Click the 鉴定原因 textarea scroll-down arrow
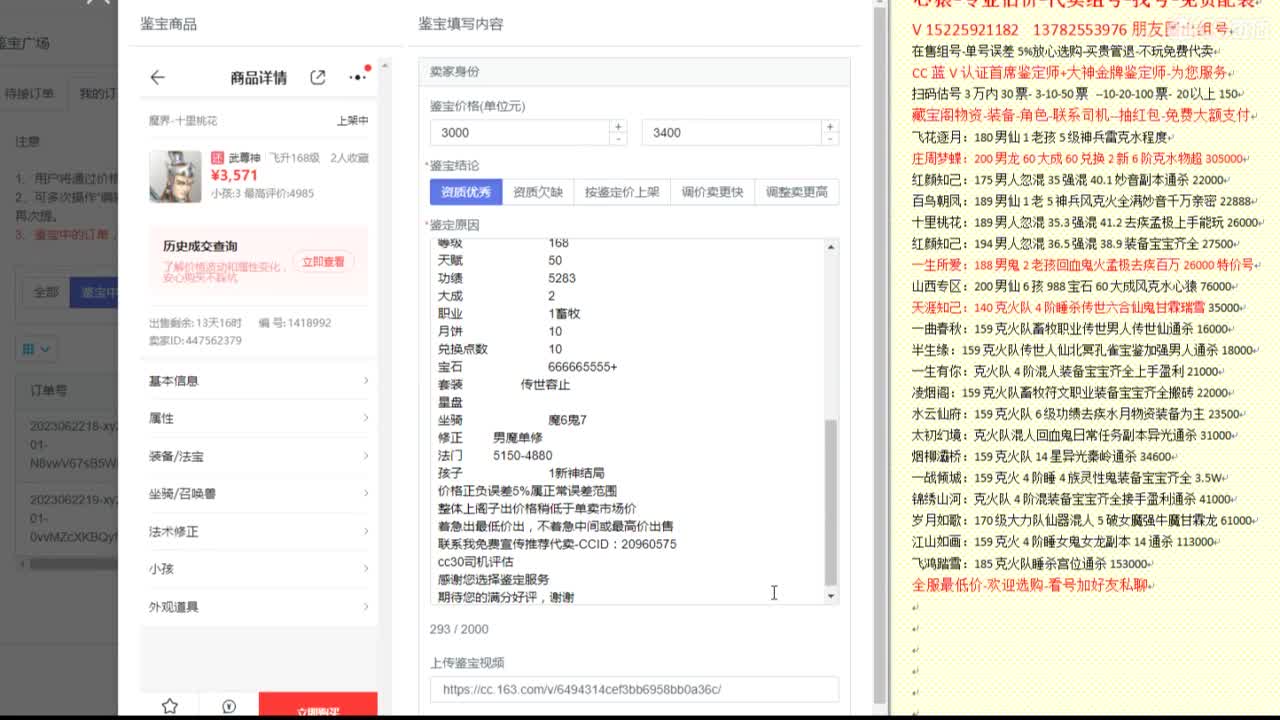The width and height of the screenshot is (1280, 720). coord(831,596)
